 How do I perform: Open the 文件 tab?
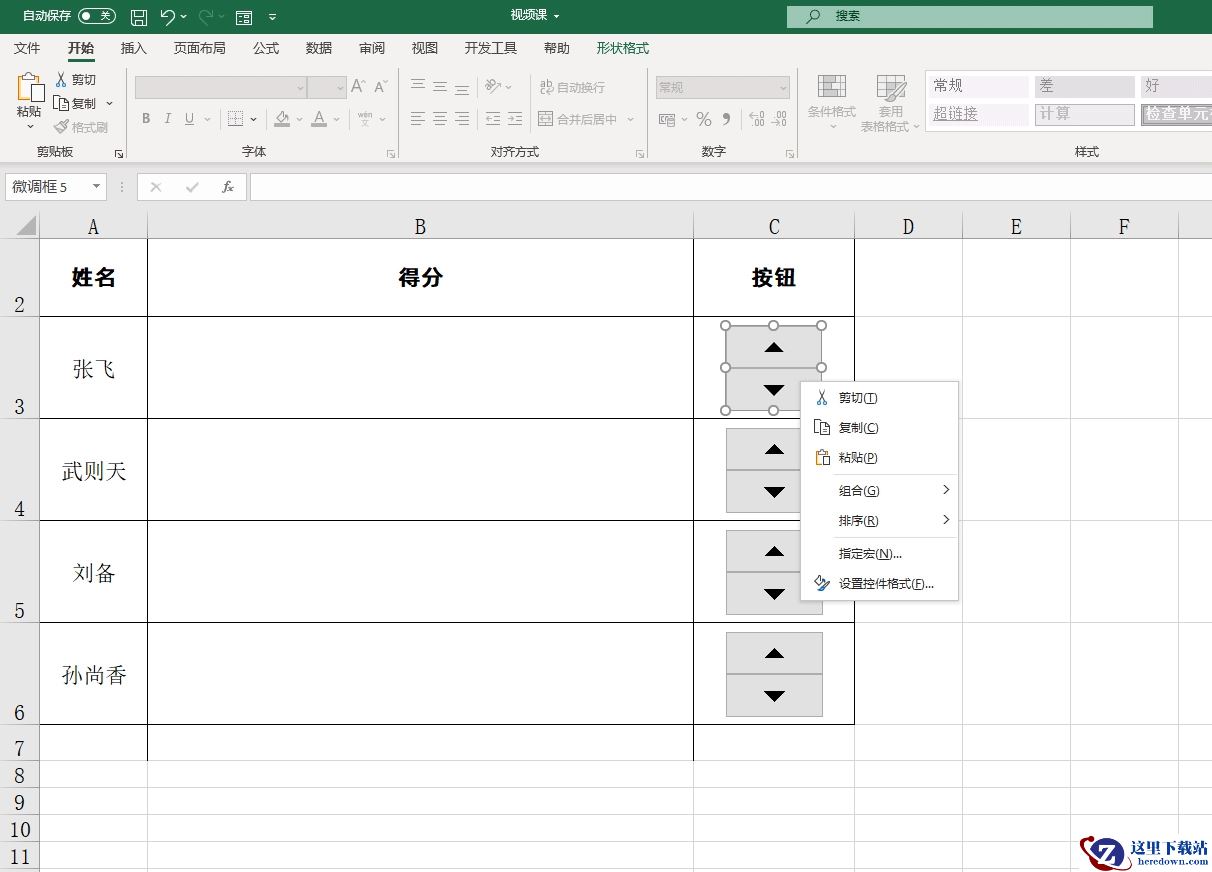27,48
